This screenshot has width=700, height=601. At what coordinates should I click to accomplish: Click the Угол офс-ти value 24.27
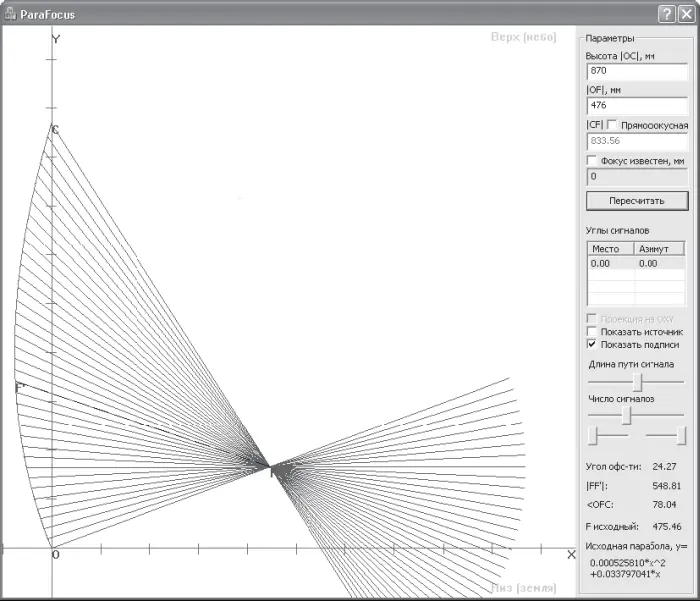pos(664,467)
